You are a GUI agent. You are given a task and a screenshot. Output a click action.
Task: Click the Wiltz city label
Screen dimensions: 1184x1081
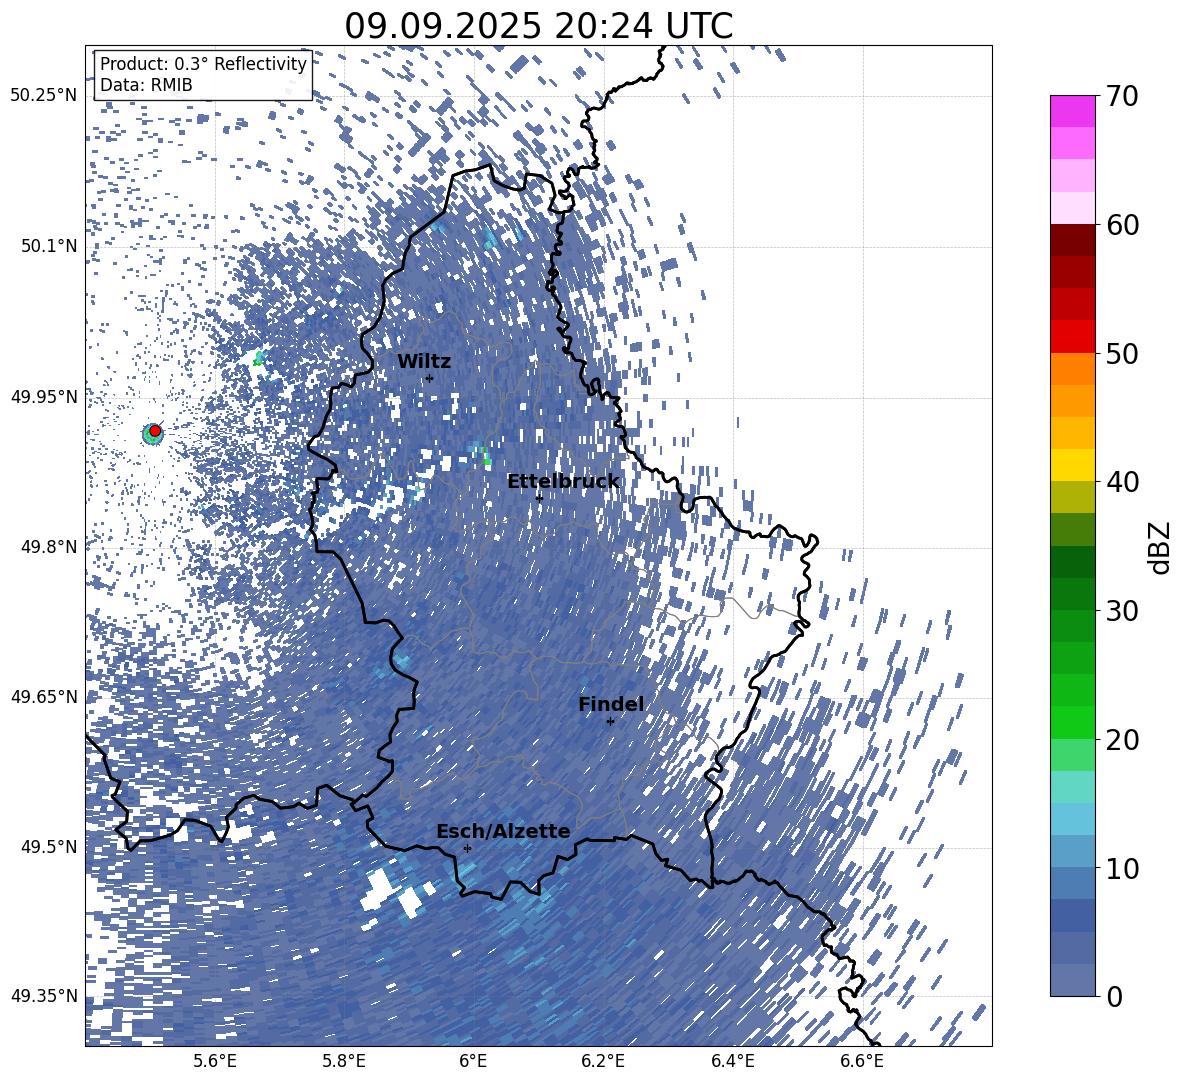coord(424,362)
